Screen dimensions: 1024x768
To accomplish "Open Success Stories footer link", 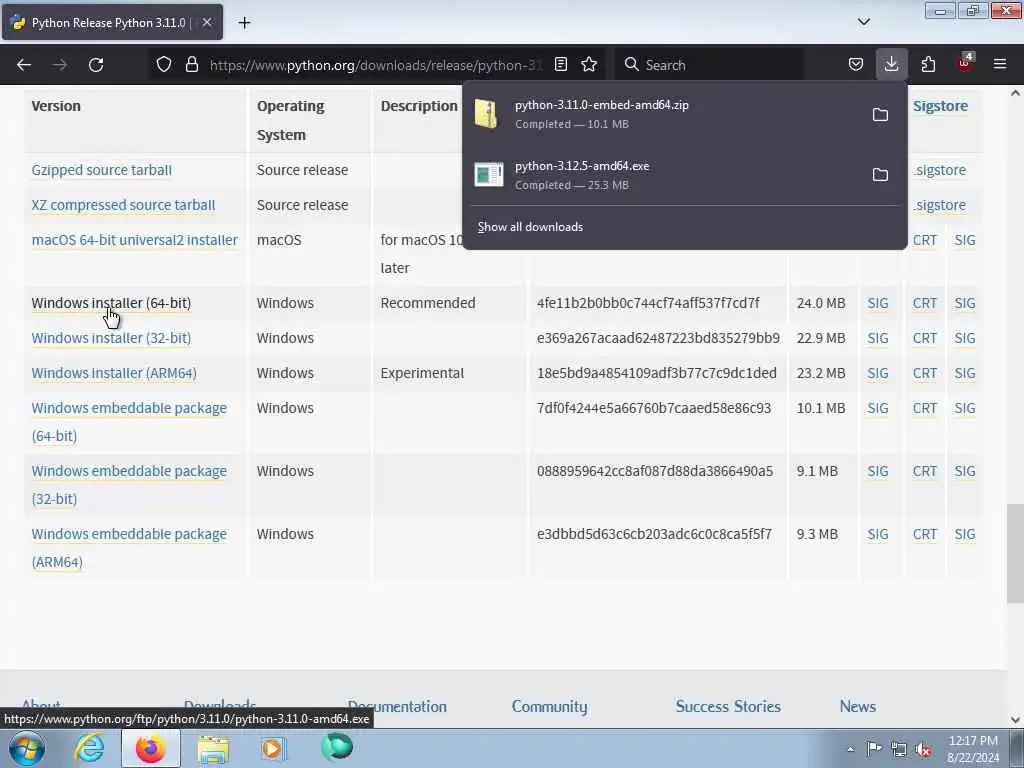I will click(728, 707).
